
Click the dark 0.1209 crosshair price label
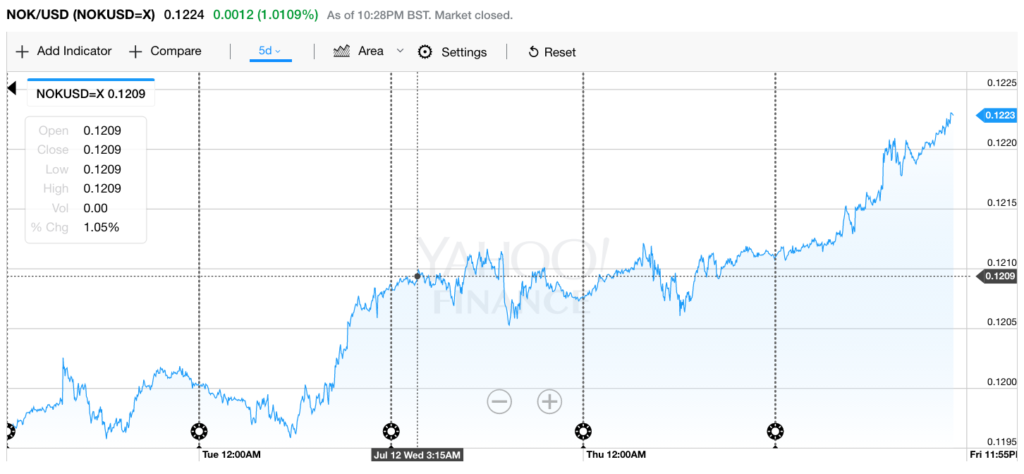1000,274
